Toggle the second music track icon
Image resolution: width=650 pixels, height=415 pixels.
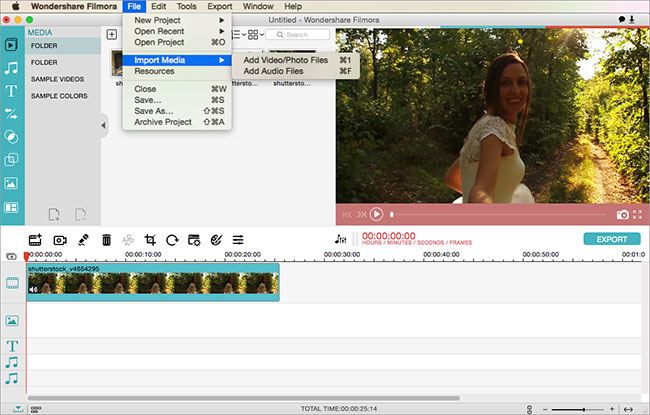tap(12, 379)
